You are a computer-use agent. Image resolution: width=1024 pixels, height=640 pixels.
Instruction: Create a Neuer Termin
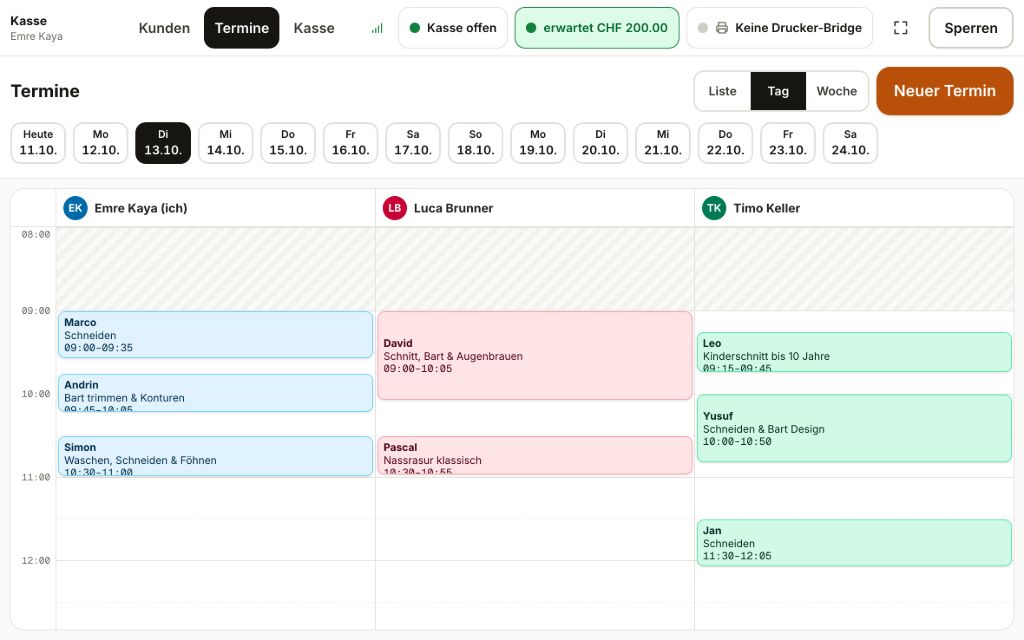click(944, 91)
